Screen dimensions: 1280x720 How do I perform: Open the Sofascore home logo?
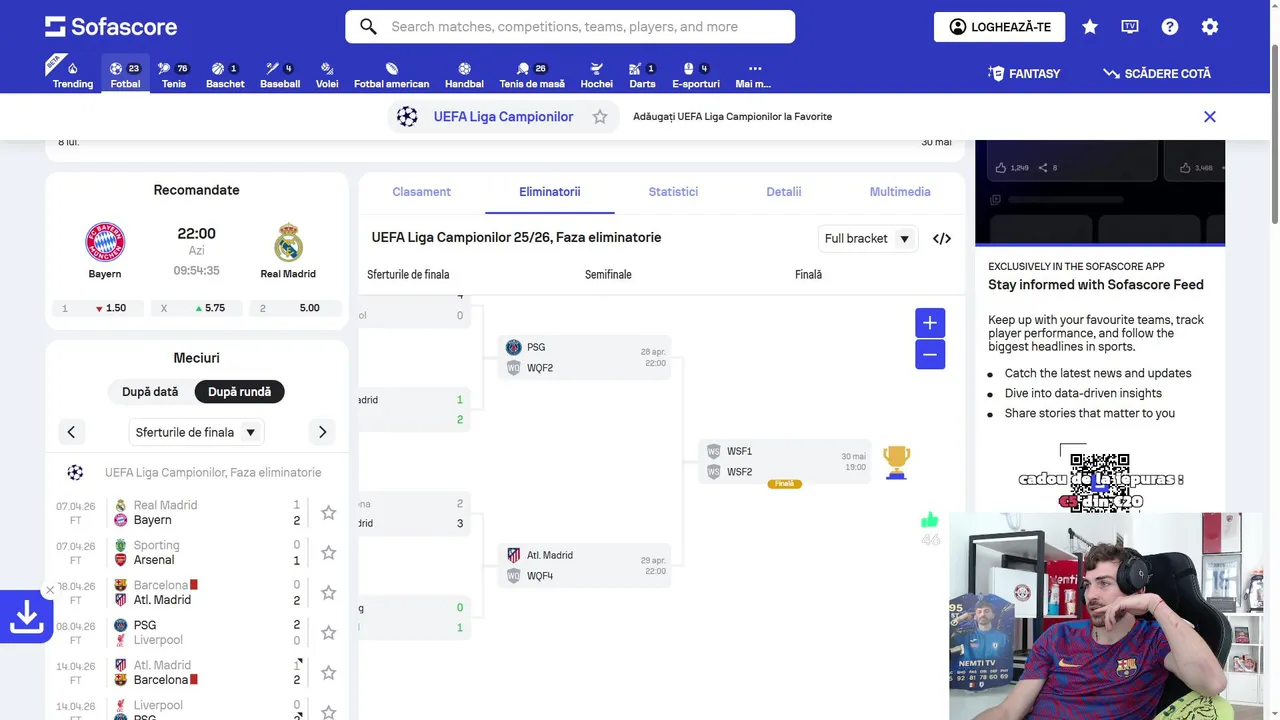pyautogui.click(x=111, y=27)
